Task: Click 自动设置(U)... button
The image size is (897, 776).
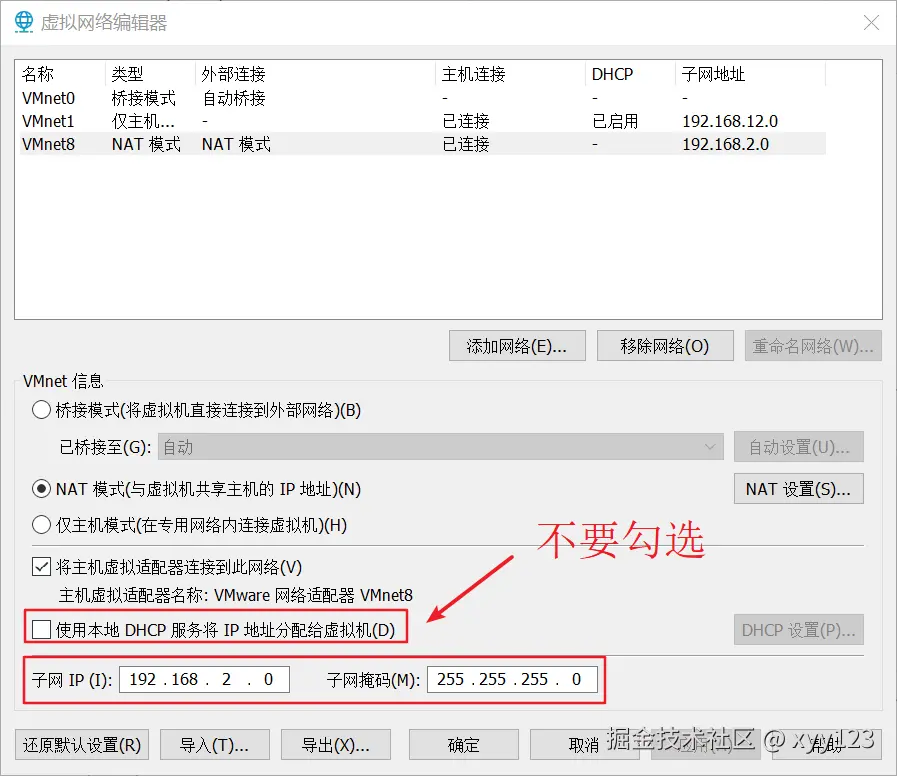Action: tap(799, 446)
